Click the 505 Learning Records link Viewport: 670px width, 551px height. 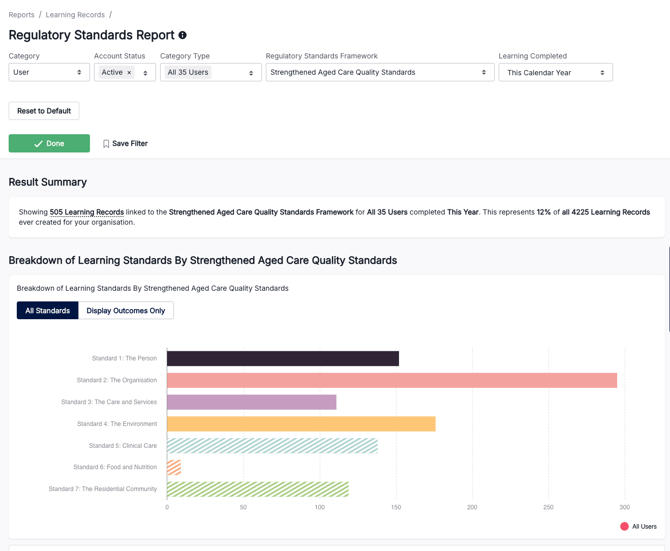click(x=87, y=212)
